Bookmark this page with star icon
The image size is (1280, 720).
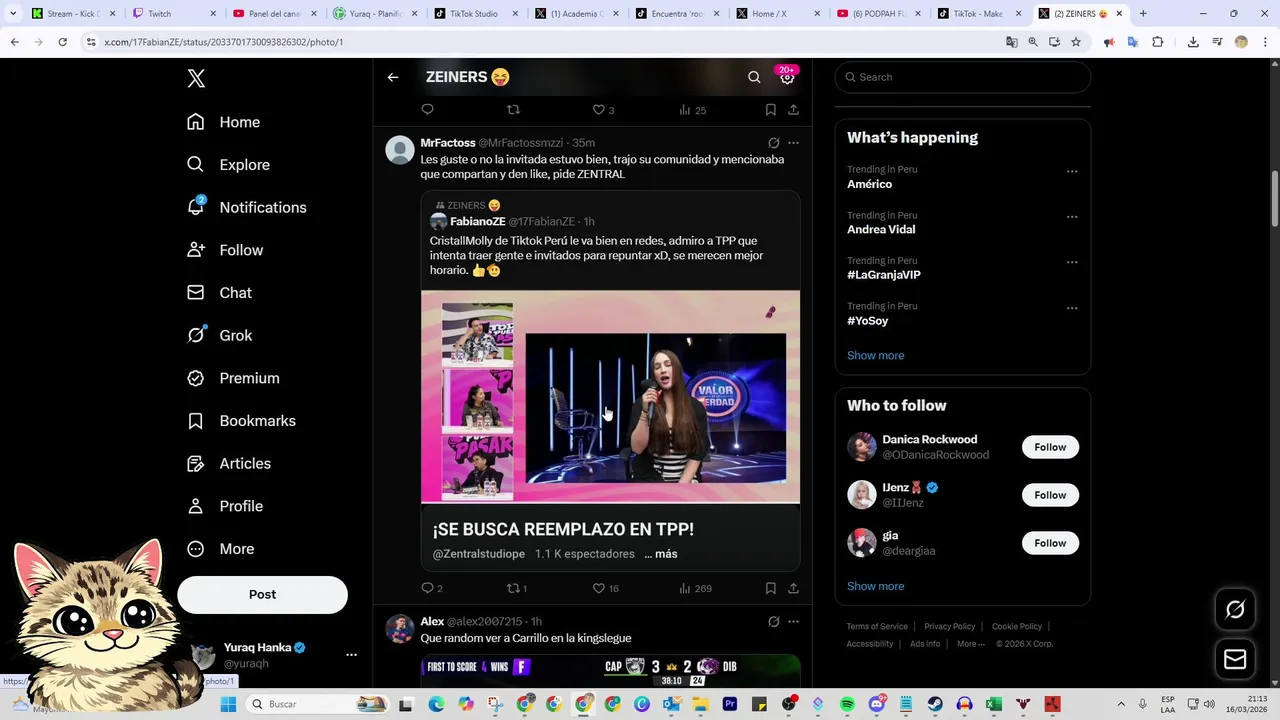tap(1076, 42)
